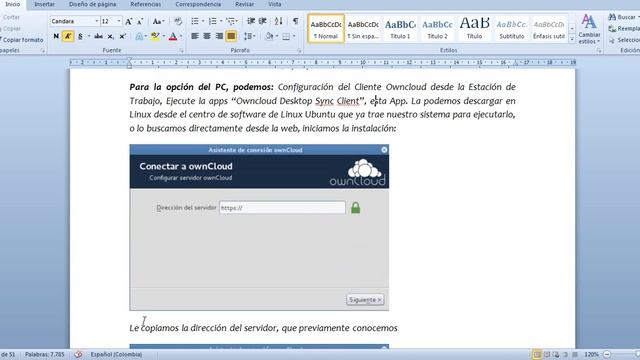Toggle justified text alignment

coord(231,36)
